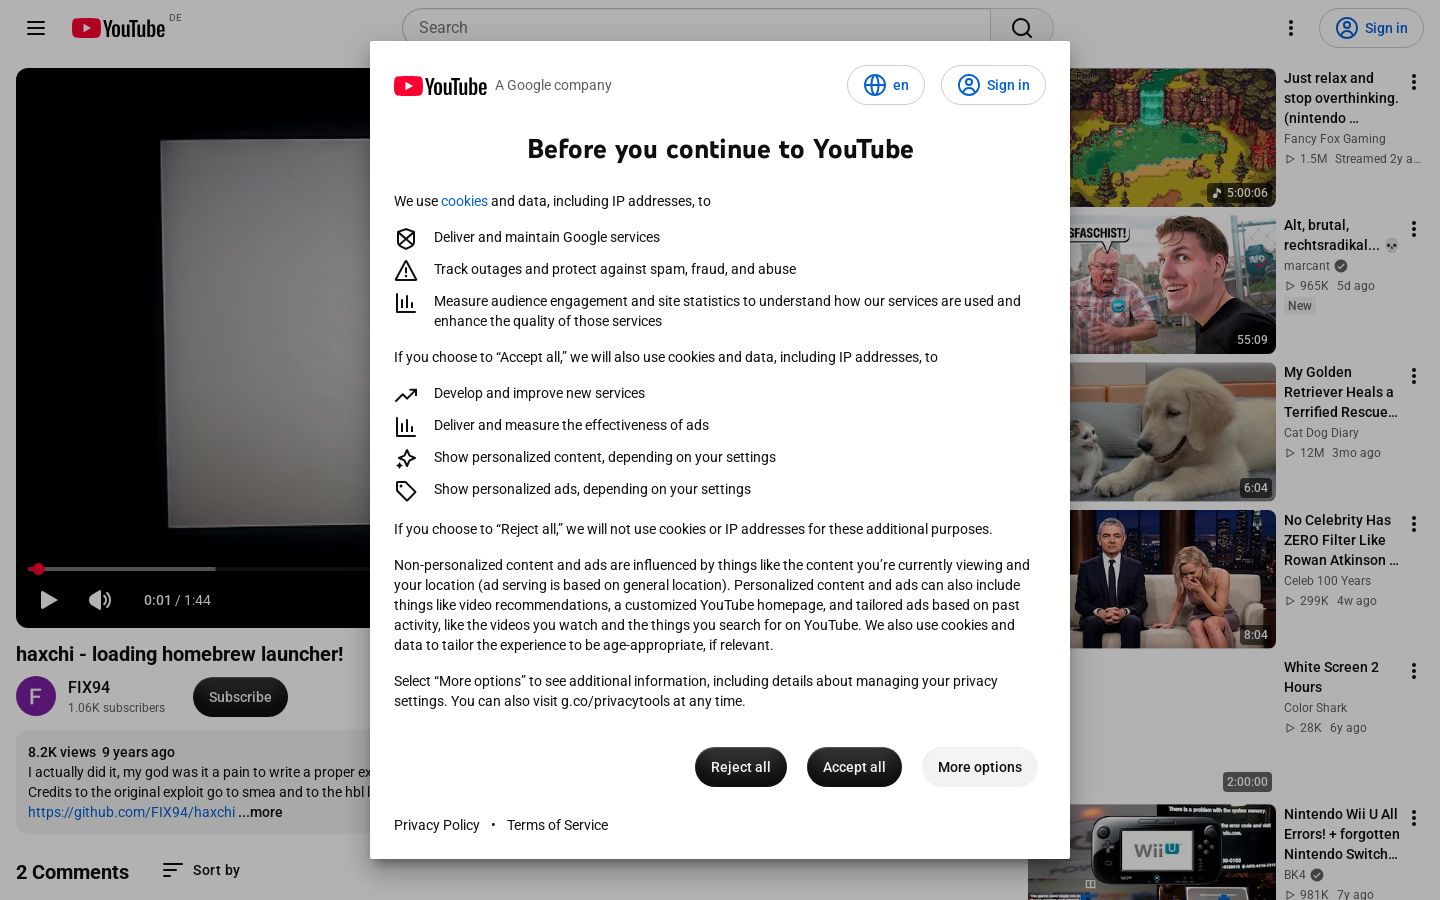Reject all cookies

[741, 767]
